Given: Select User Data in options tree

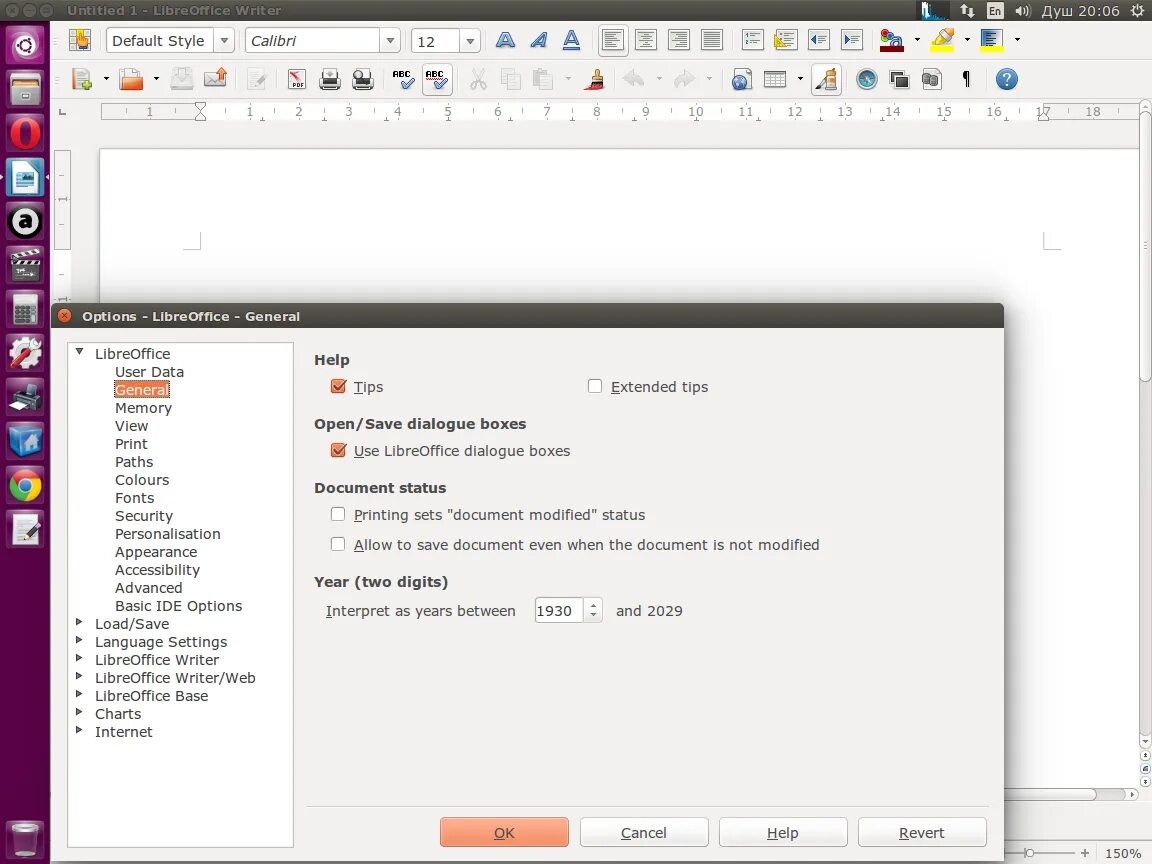Looking at the screenshot, I should pos(149,372).
